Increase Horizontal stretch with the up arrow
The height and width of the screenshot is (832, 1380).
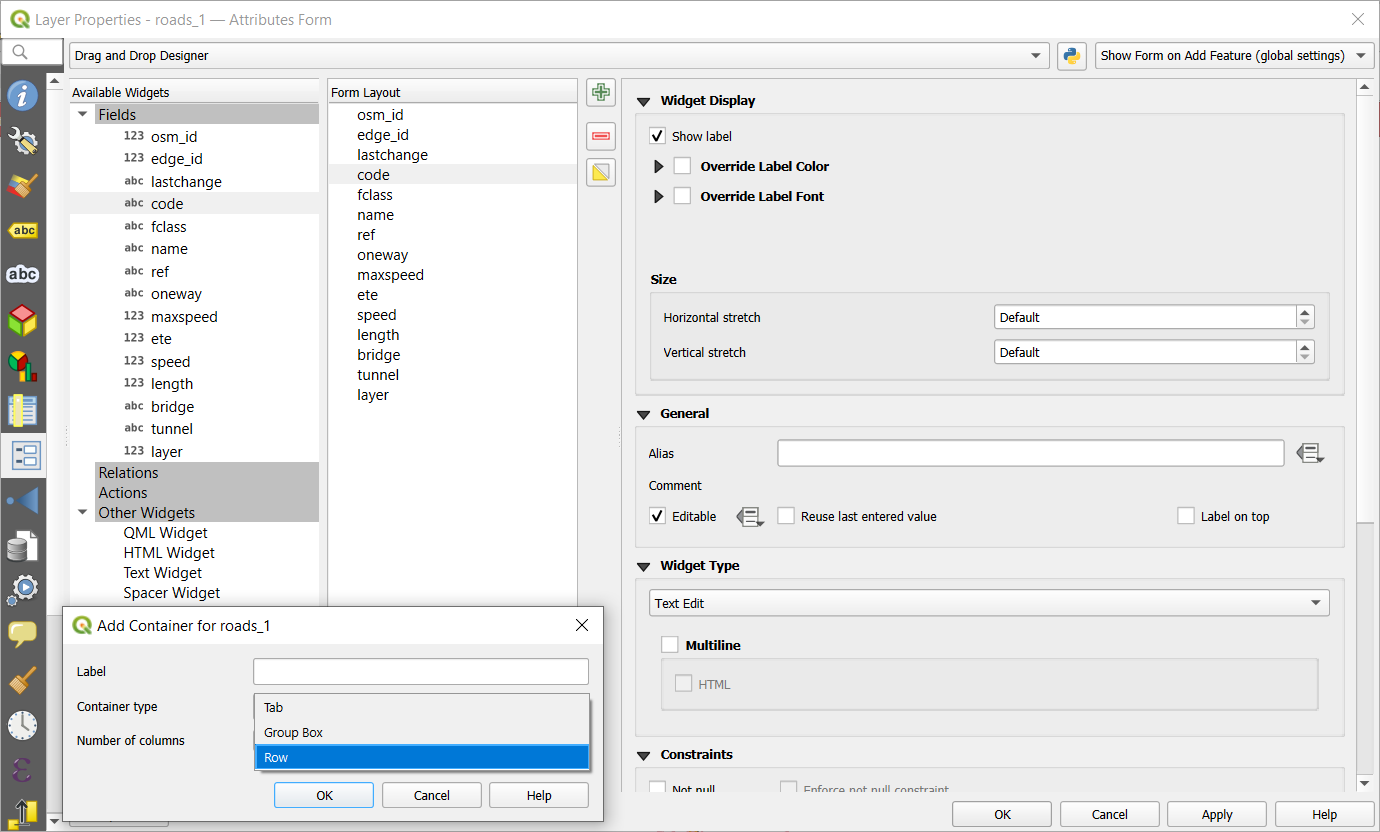tap(1305, 311)
